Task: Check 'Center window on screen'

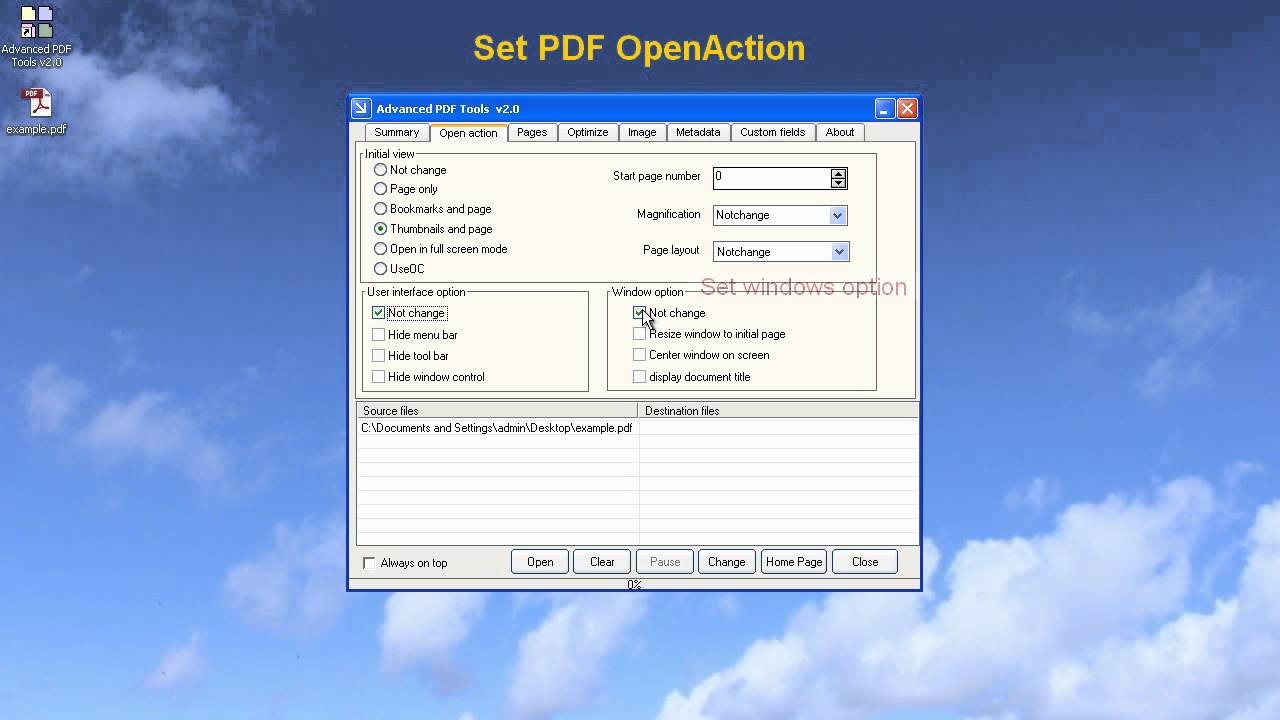Action: coord(640,355)
